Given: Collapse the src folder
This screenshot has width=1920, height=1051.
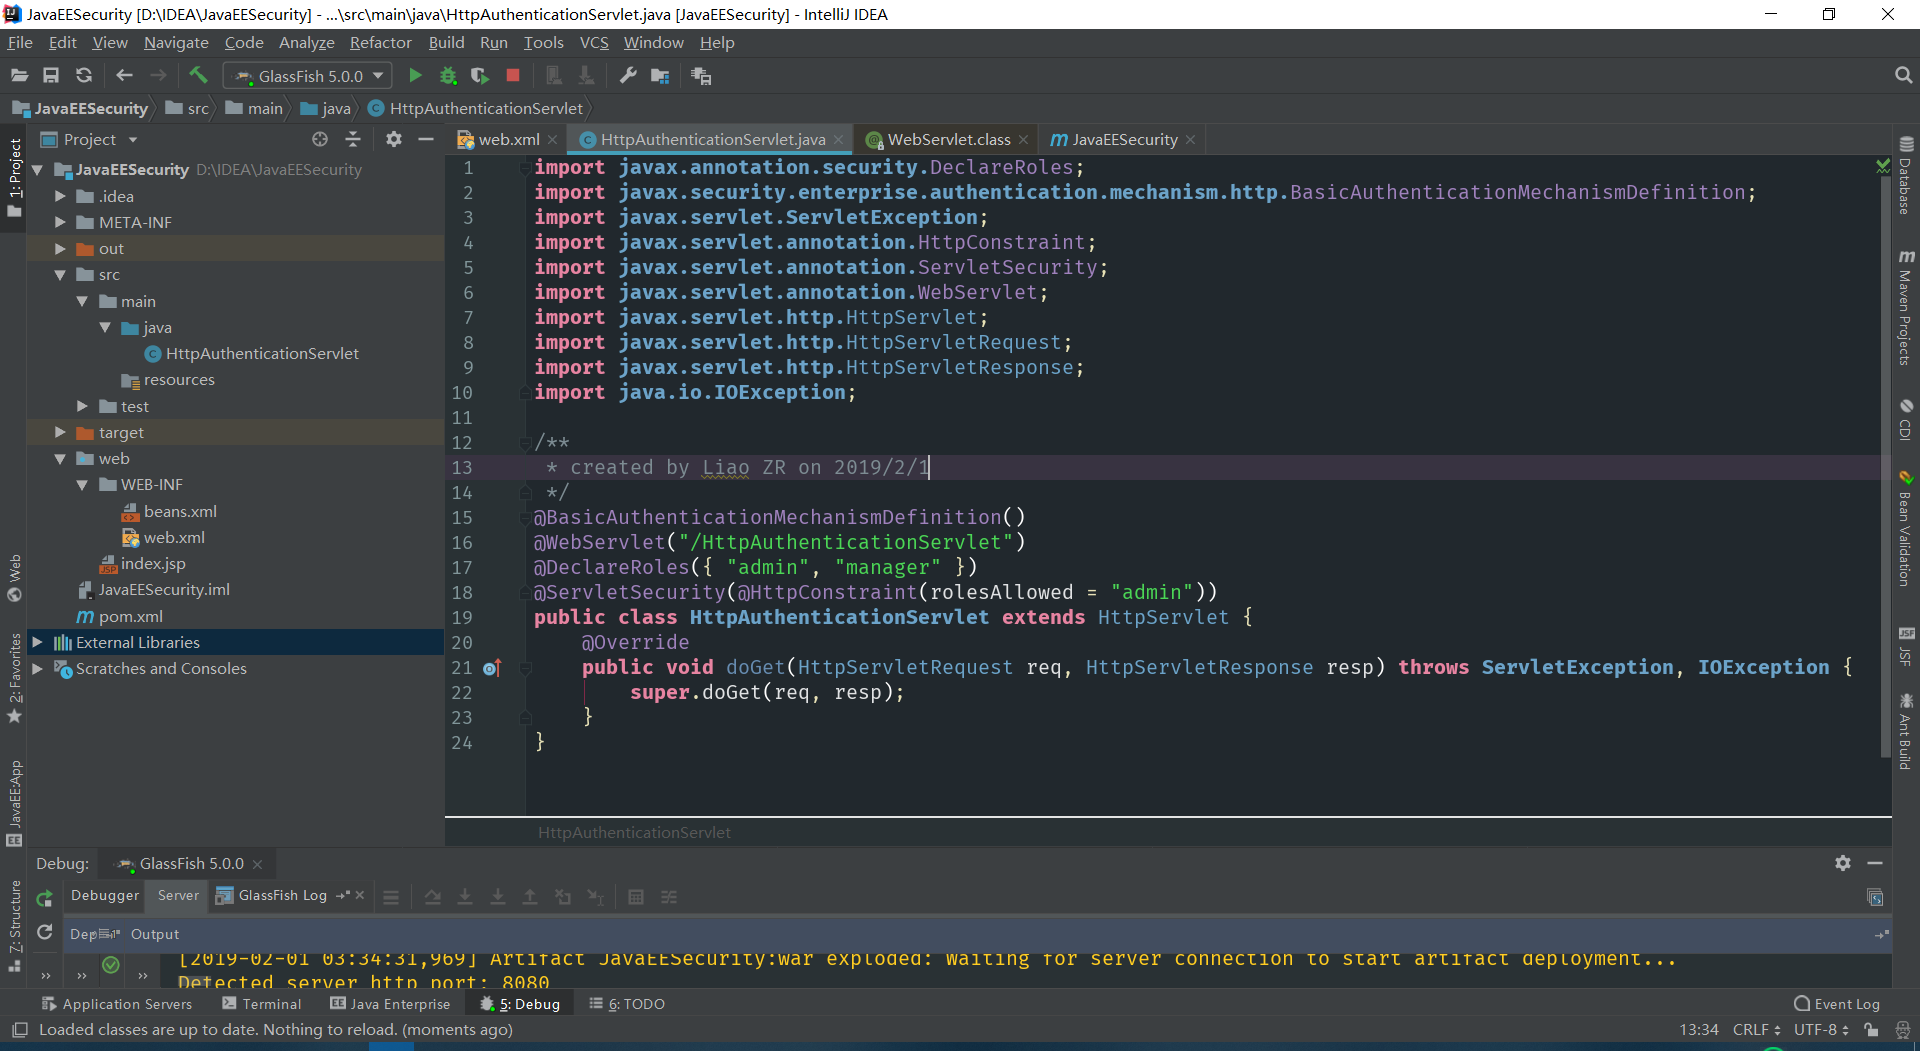Looking at the screenshot, I should pos(60,275).
